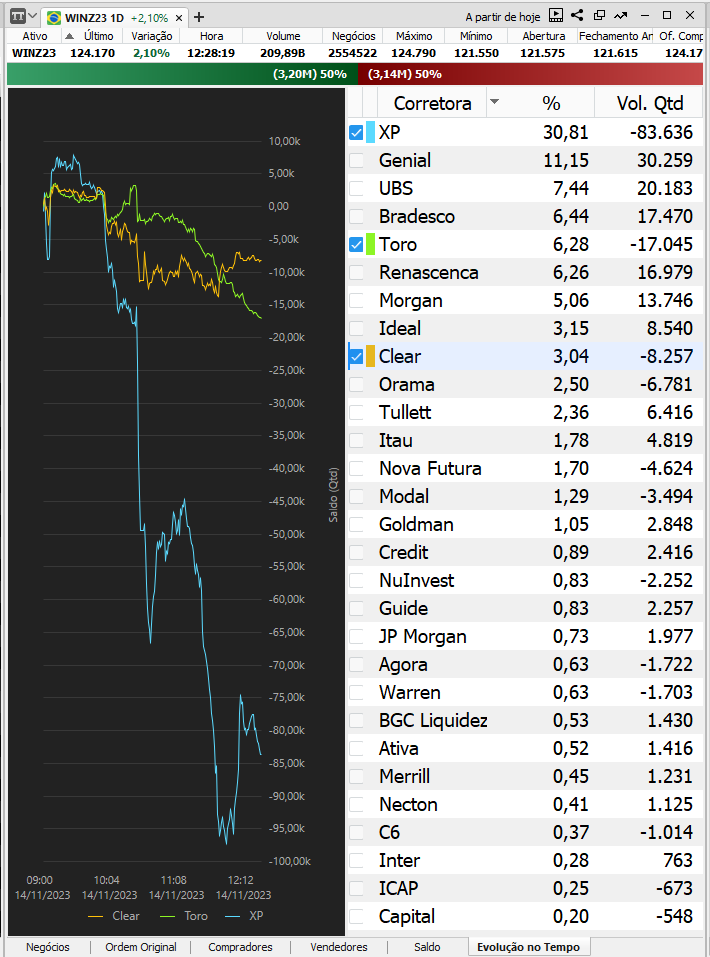Screen dimensions: 710x957
Task: Check the Ideal broker checkbox
Action: click(356, 328)
